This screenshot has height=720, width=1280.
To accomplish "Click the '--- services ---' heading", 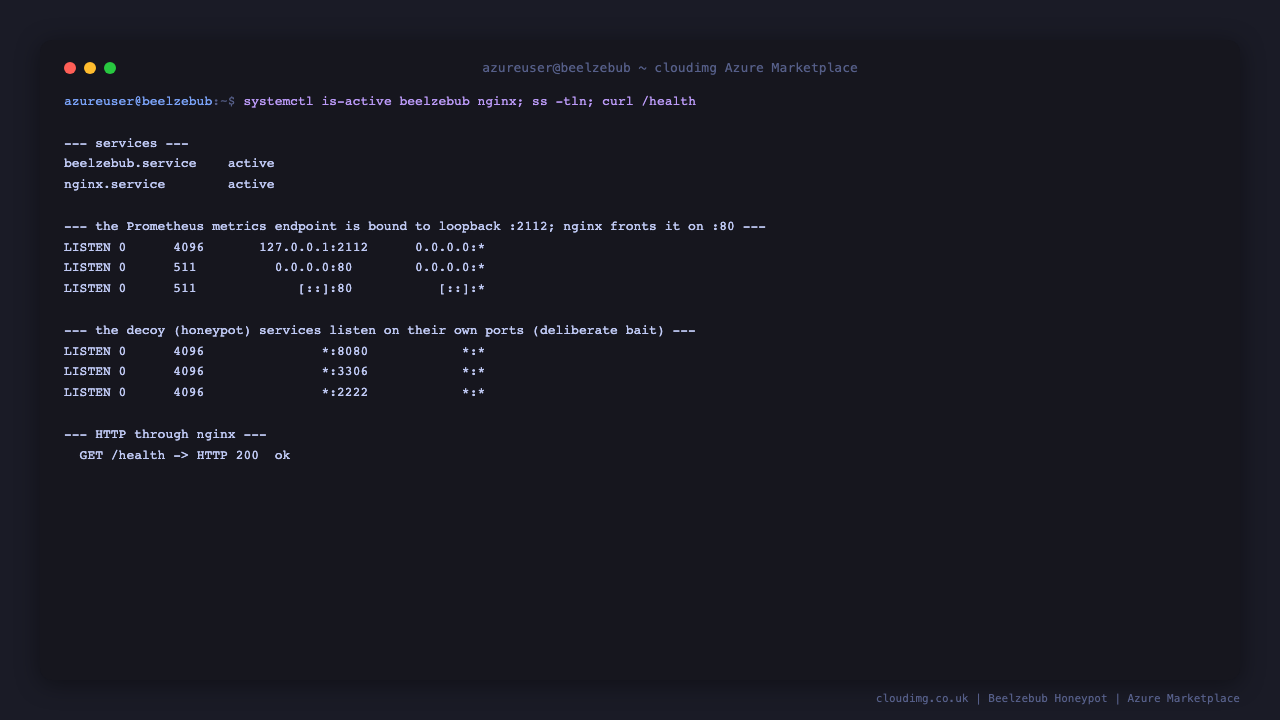I will (x=126, y=143).
